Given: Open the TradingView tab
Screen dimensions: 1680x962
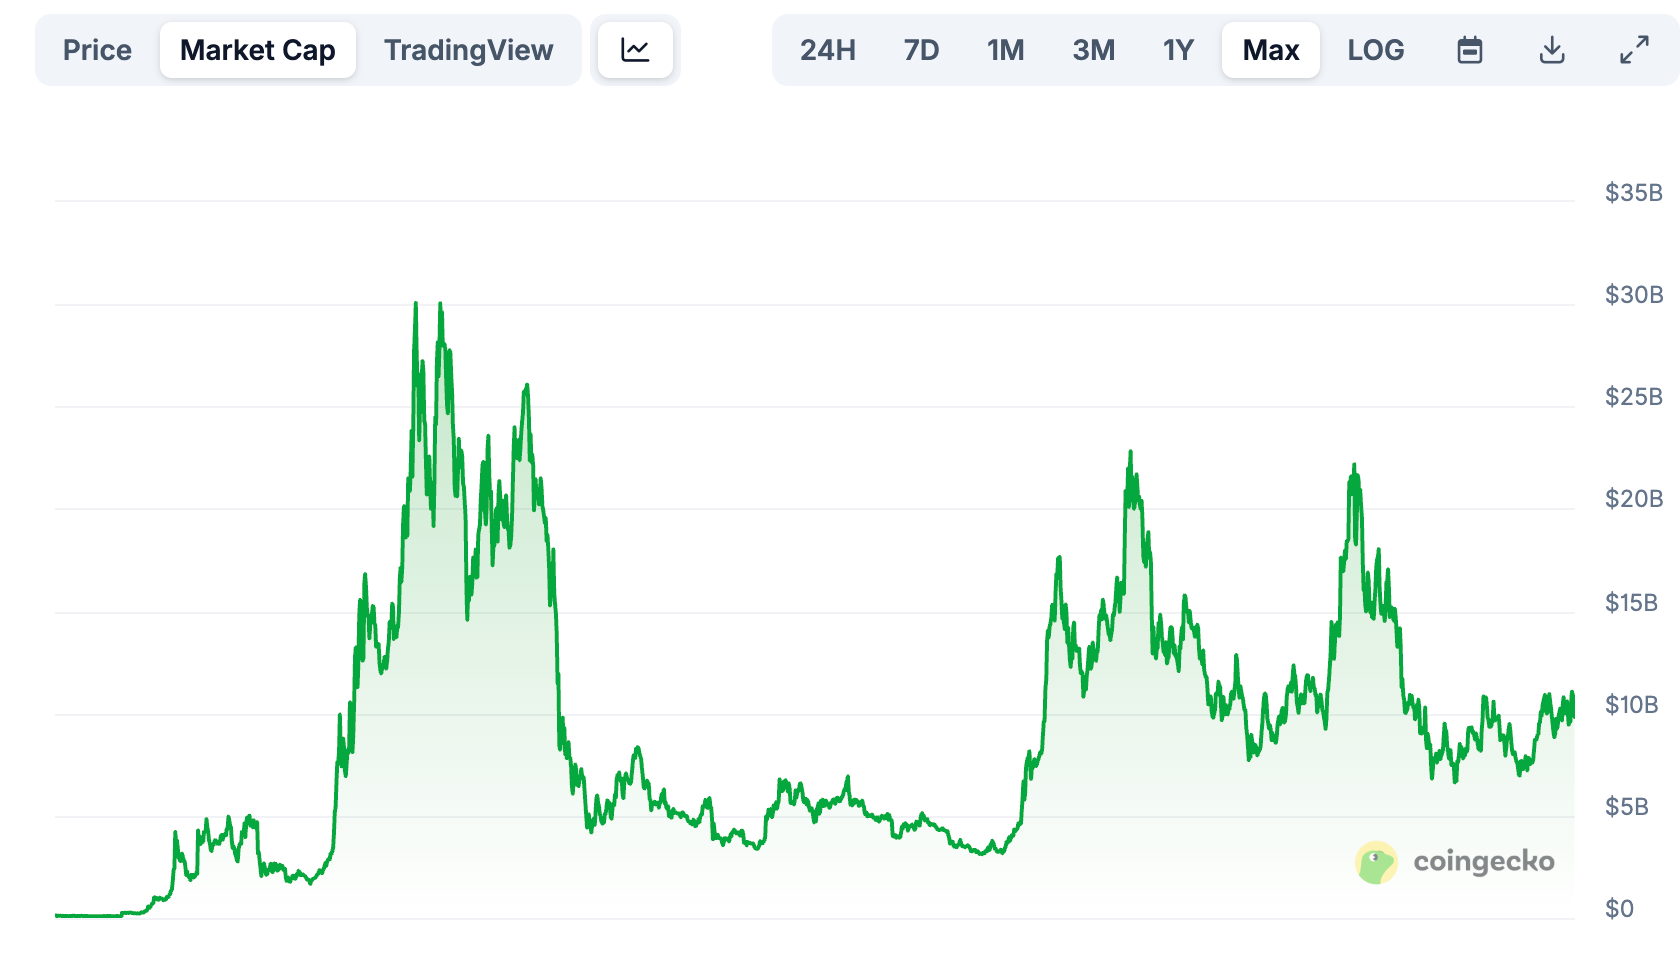Looking at the screenshot, I should click(x=468, y=49).
